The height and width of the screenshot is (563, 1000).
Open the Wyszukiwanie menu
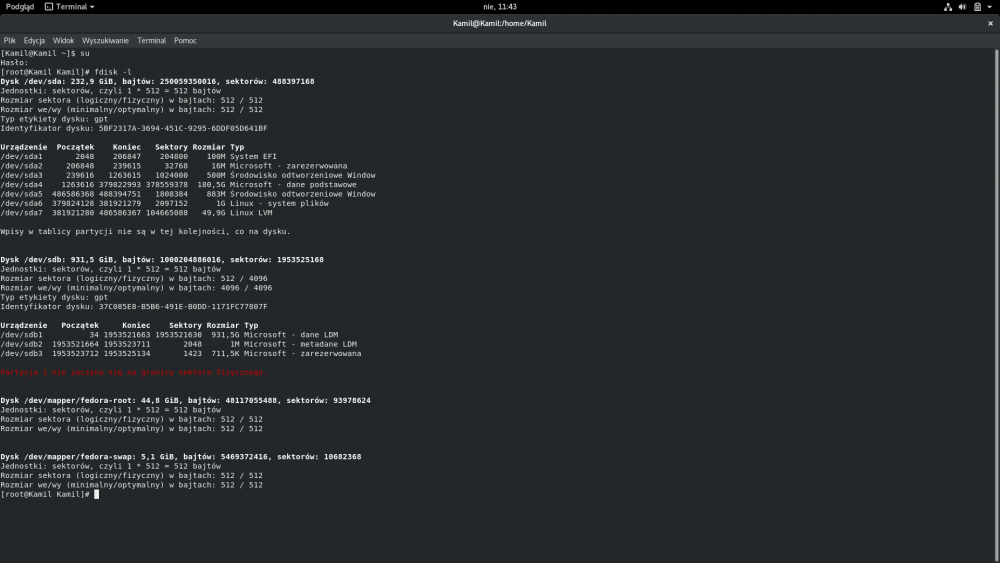point(105,40)
